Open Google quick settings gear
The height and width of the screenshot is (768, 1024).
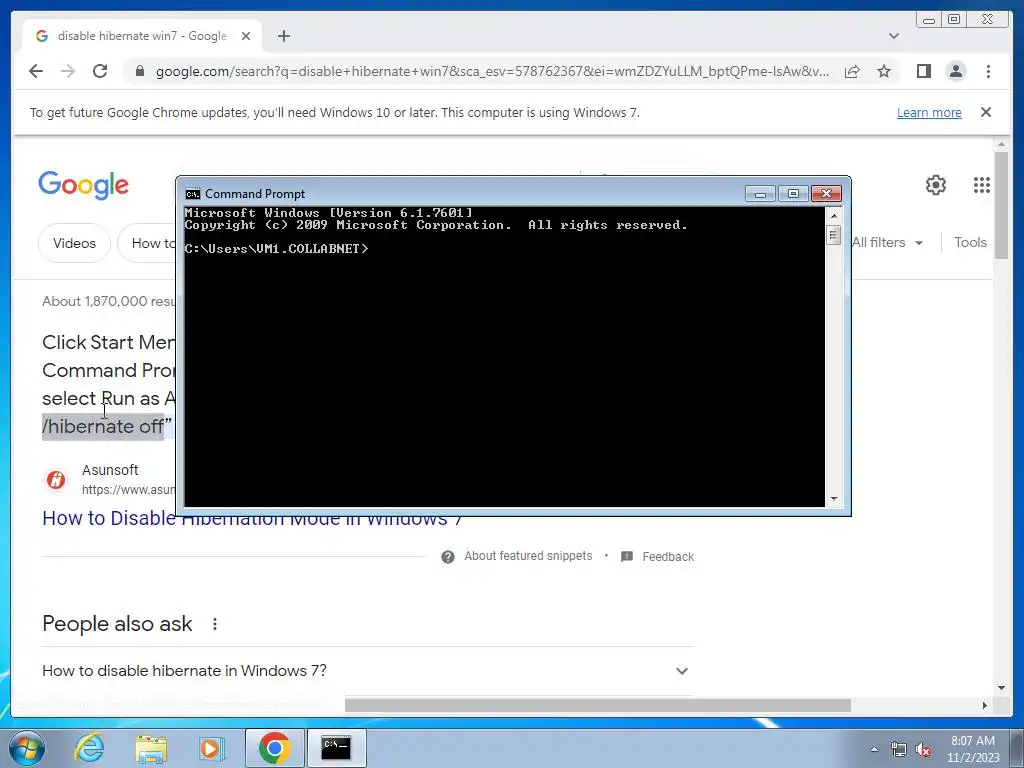(x=936, y=185)
